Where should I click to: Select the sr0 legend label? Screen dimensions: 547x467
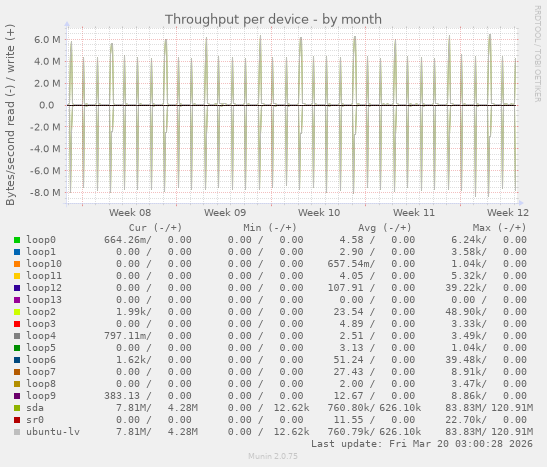[x=35, y=420]
